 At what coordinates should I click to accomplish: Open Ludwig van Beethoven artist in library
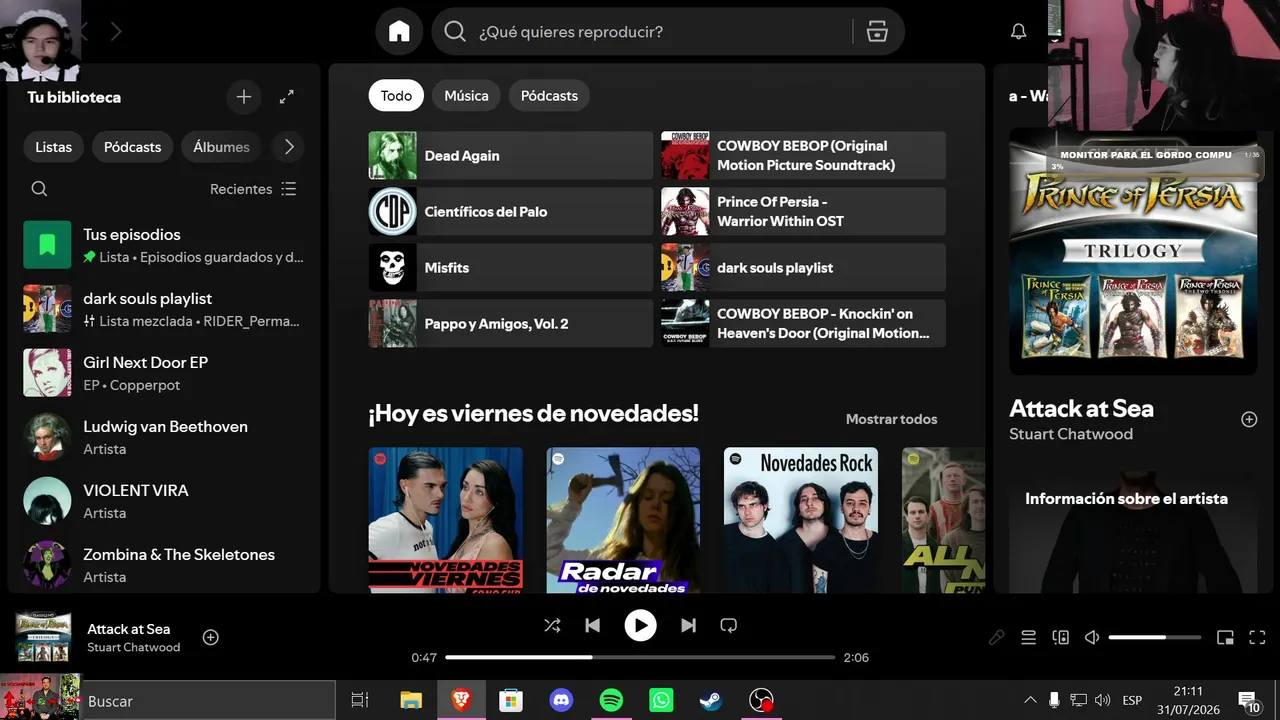point(164,437)
